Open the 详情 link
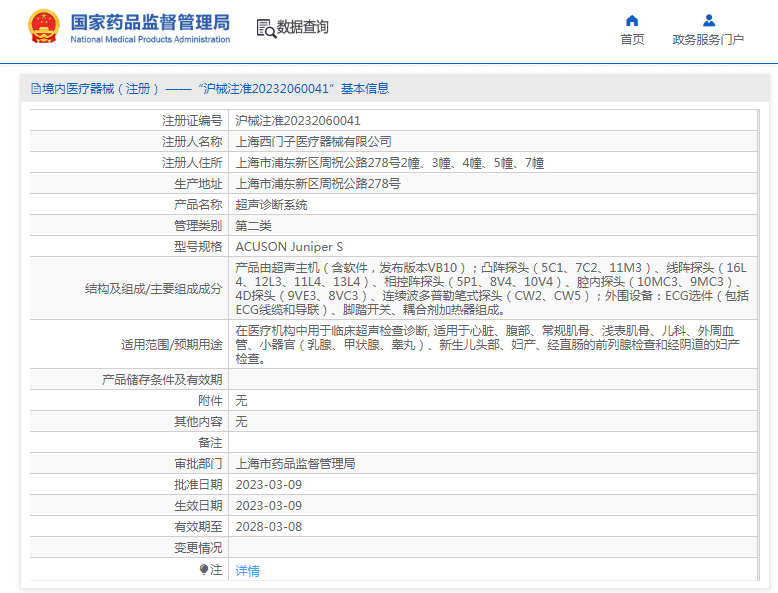The width and height of the screenshot is (778, 593). click(x=247, y=570)
